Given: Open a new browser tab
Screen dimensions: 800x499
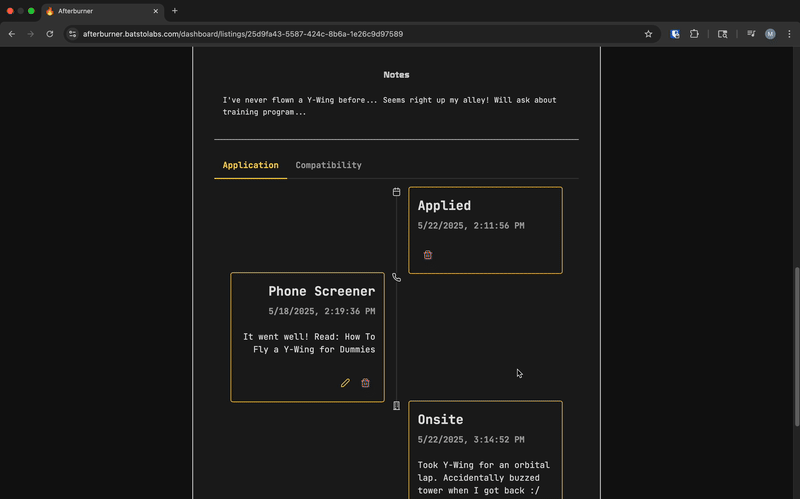Looking at the screenshot, I should pos(174,11).
